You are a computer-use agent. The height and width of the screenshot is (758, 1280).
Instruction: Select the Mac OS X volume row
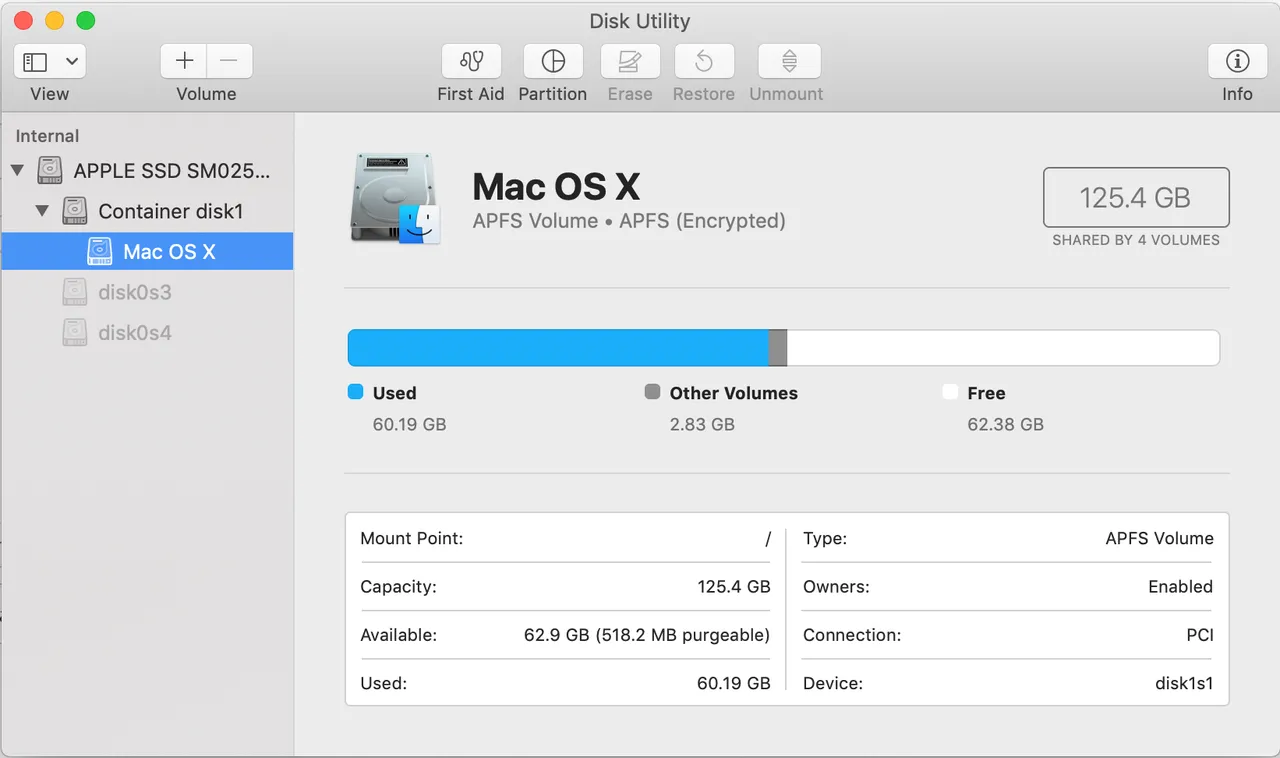point(147,251)
